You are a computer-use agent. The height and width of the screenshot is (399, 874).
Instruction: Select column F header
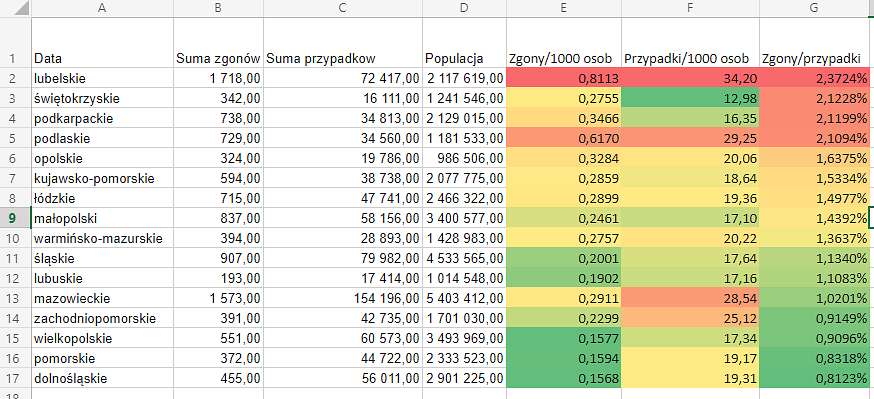(690, 8)
